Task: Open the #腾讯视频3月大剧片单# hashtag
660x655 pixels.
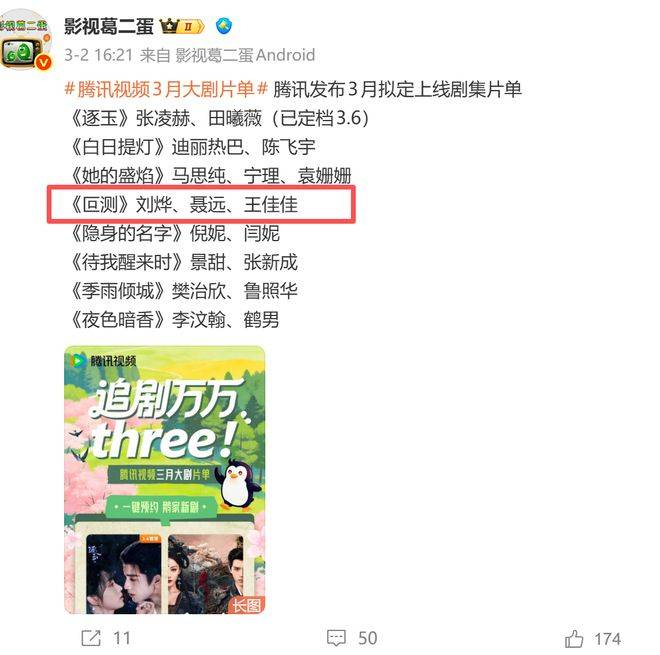Action: pyautogui.click(x=166, y=89)
